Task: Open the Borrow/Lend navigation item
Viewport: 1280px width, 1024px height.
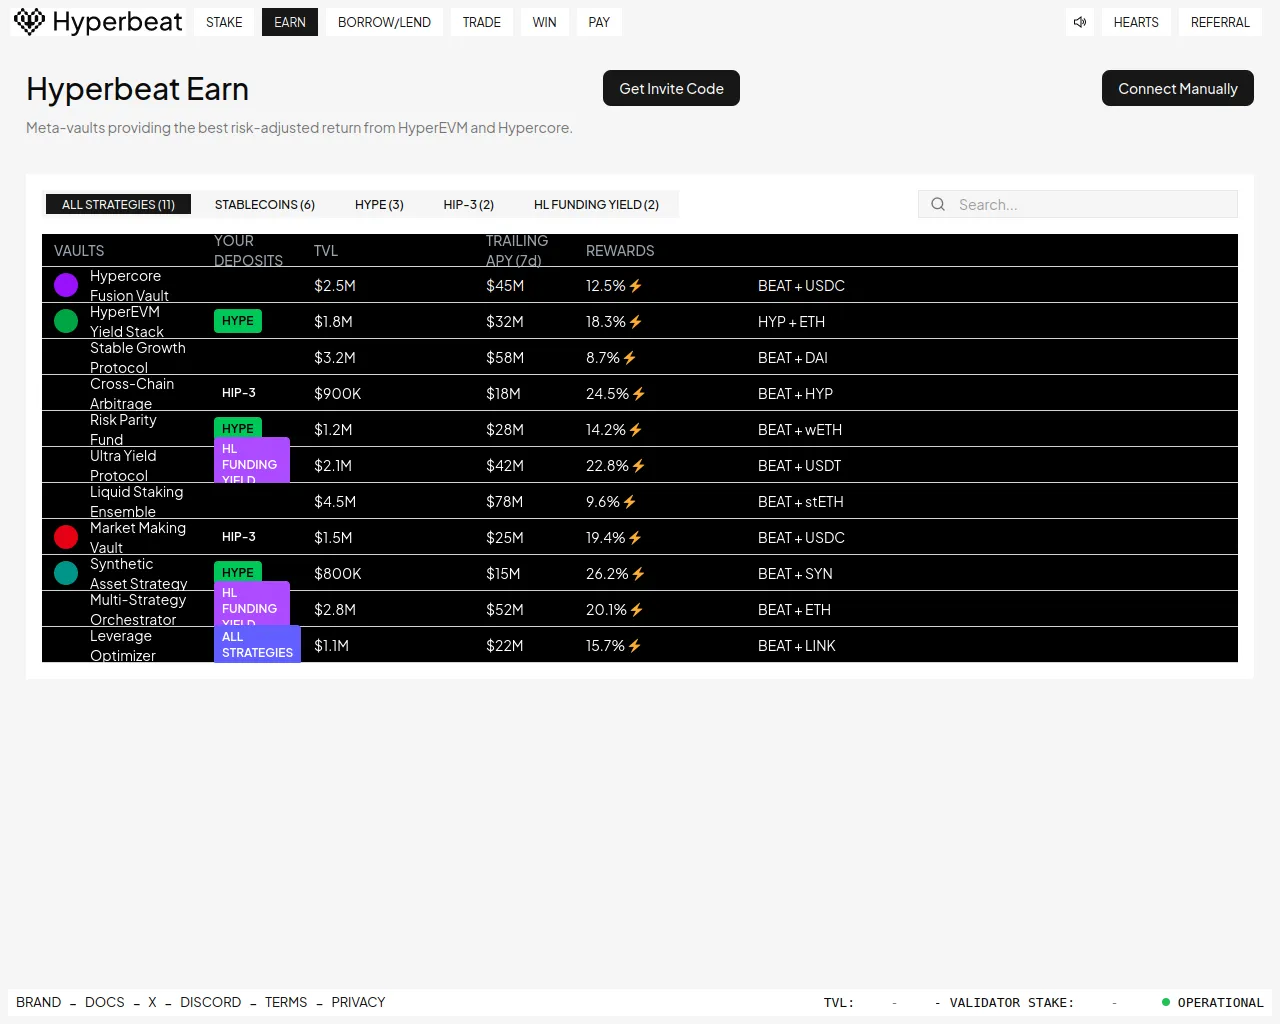Action: click(384, 22)
